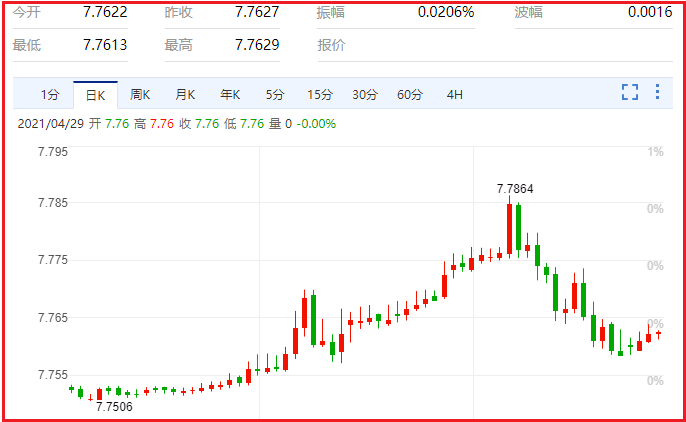Image resolution: width=686 pixels, height=422 pixels.
Task: Click the red candlestick above the 7.7506 label
Action: [99, 394]
